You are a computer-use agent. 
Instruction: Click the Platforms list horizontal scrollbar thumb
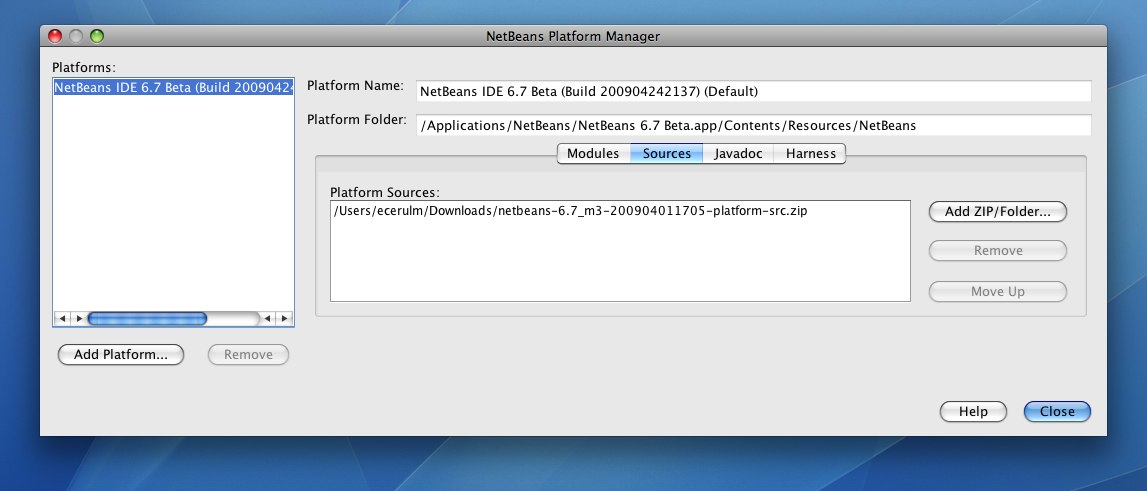(x=147, y=319)
